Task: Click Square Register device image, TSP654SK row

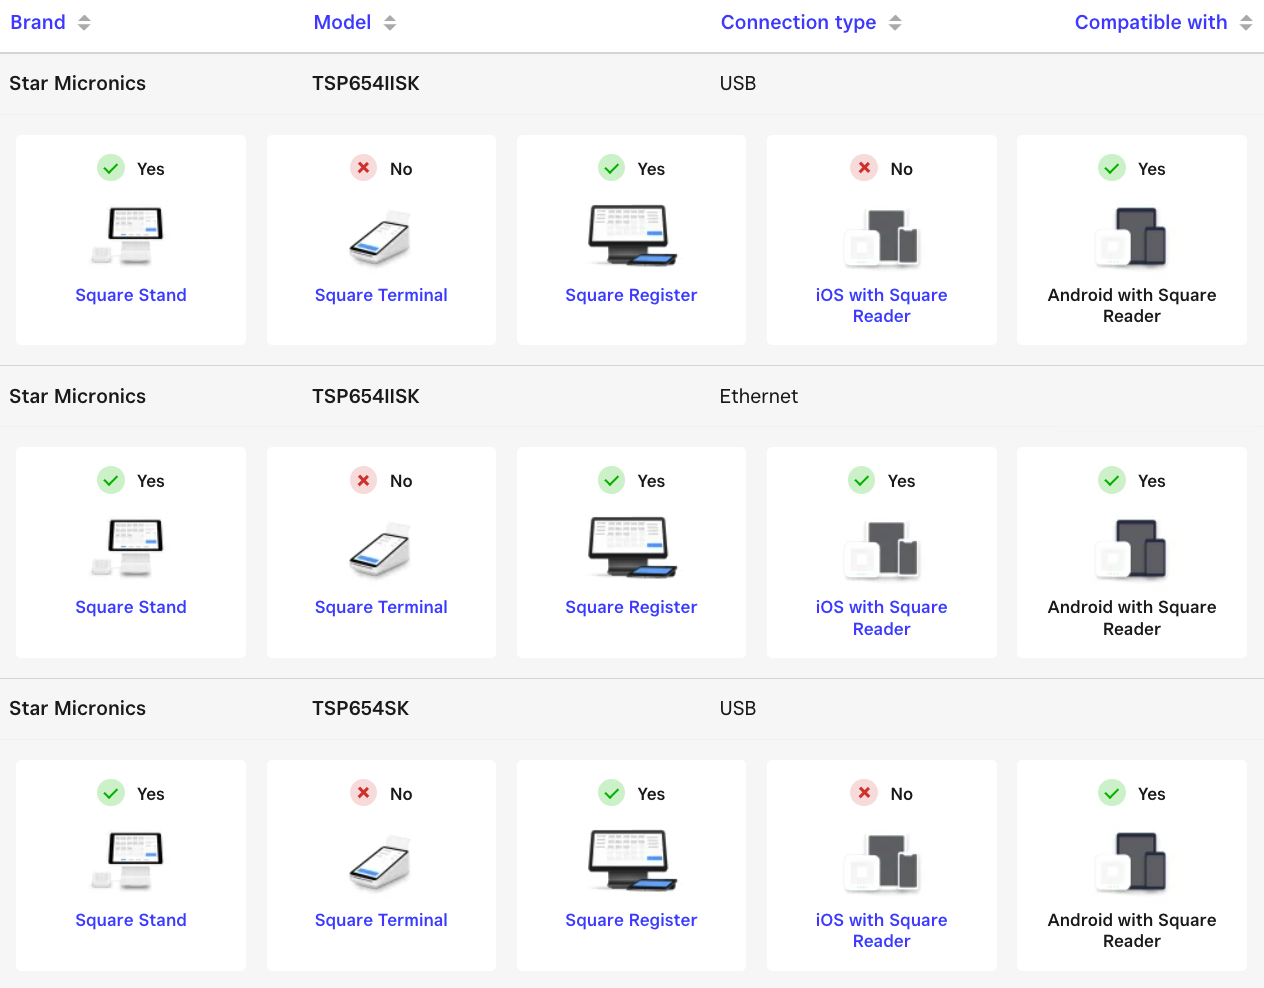Action: 632,860
